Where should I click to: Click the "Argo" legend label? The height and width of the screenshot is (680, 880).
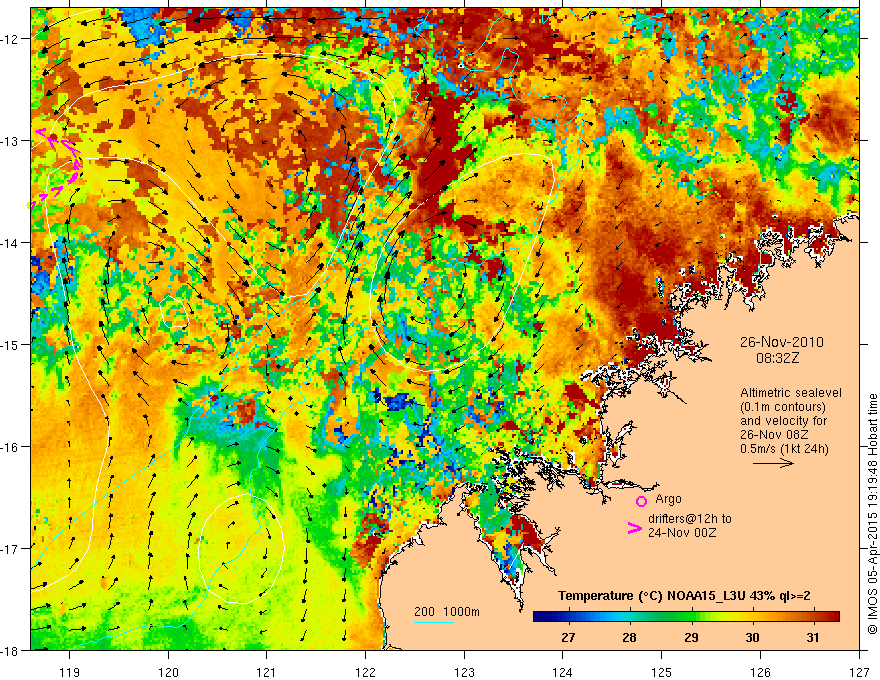[x=668, y=499]
